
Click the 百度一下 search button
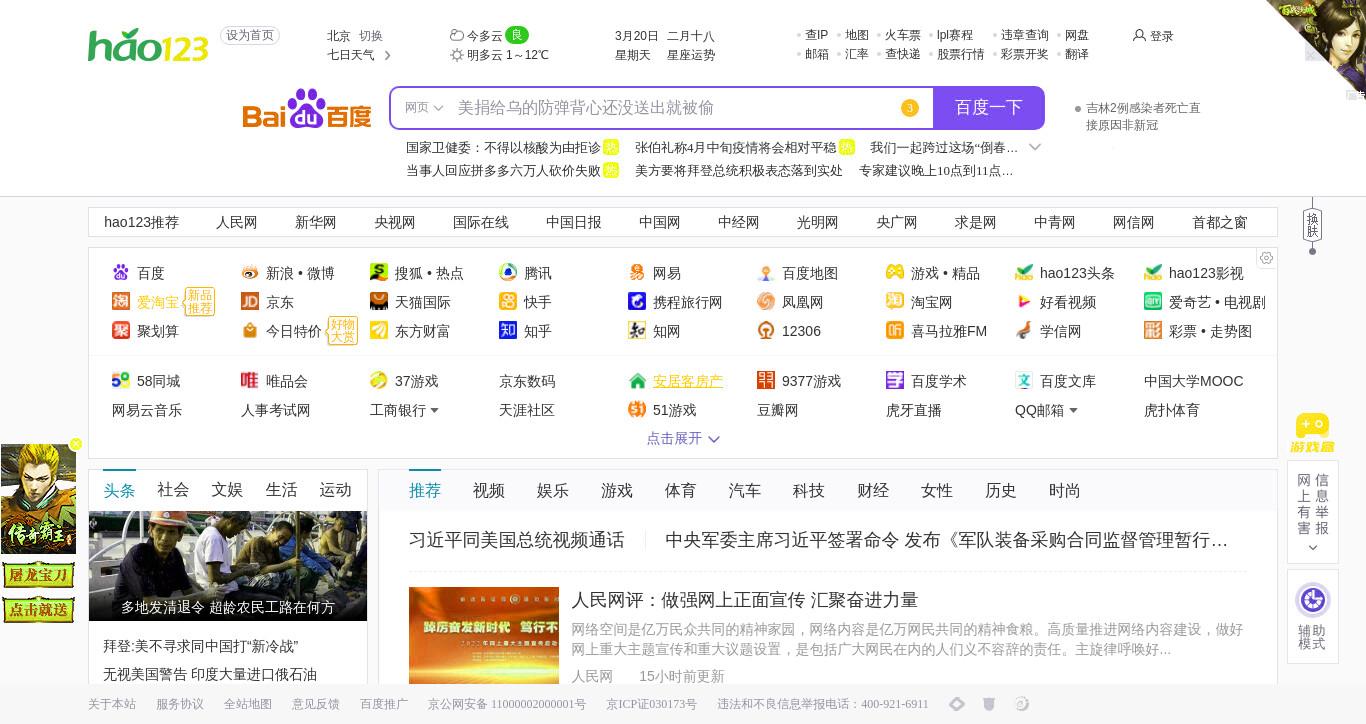pos(988,108)
